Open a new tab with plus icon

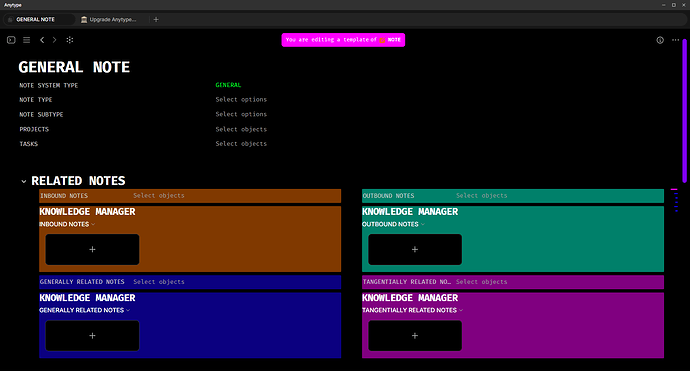pyautogui.click(x=156, y=19)
